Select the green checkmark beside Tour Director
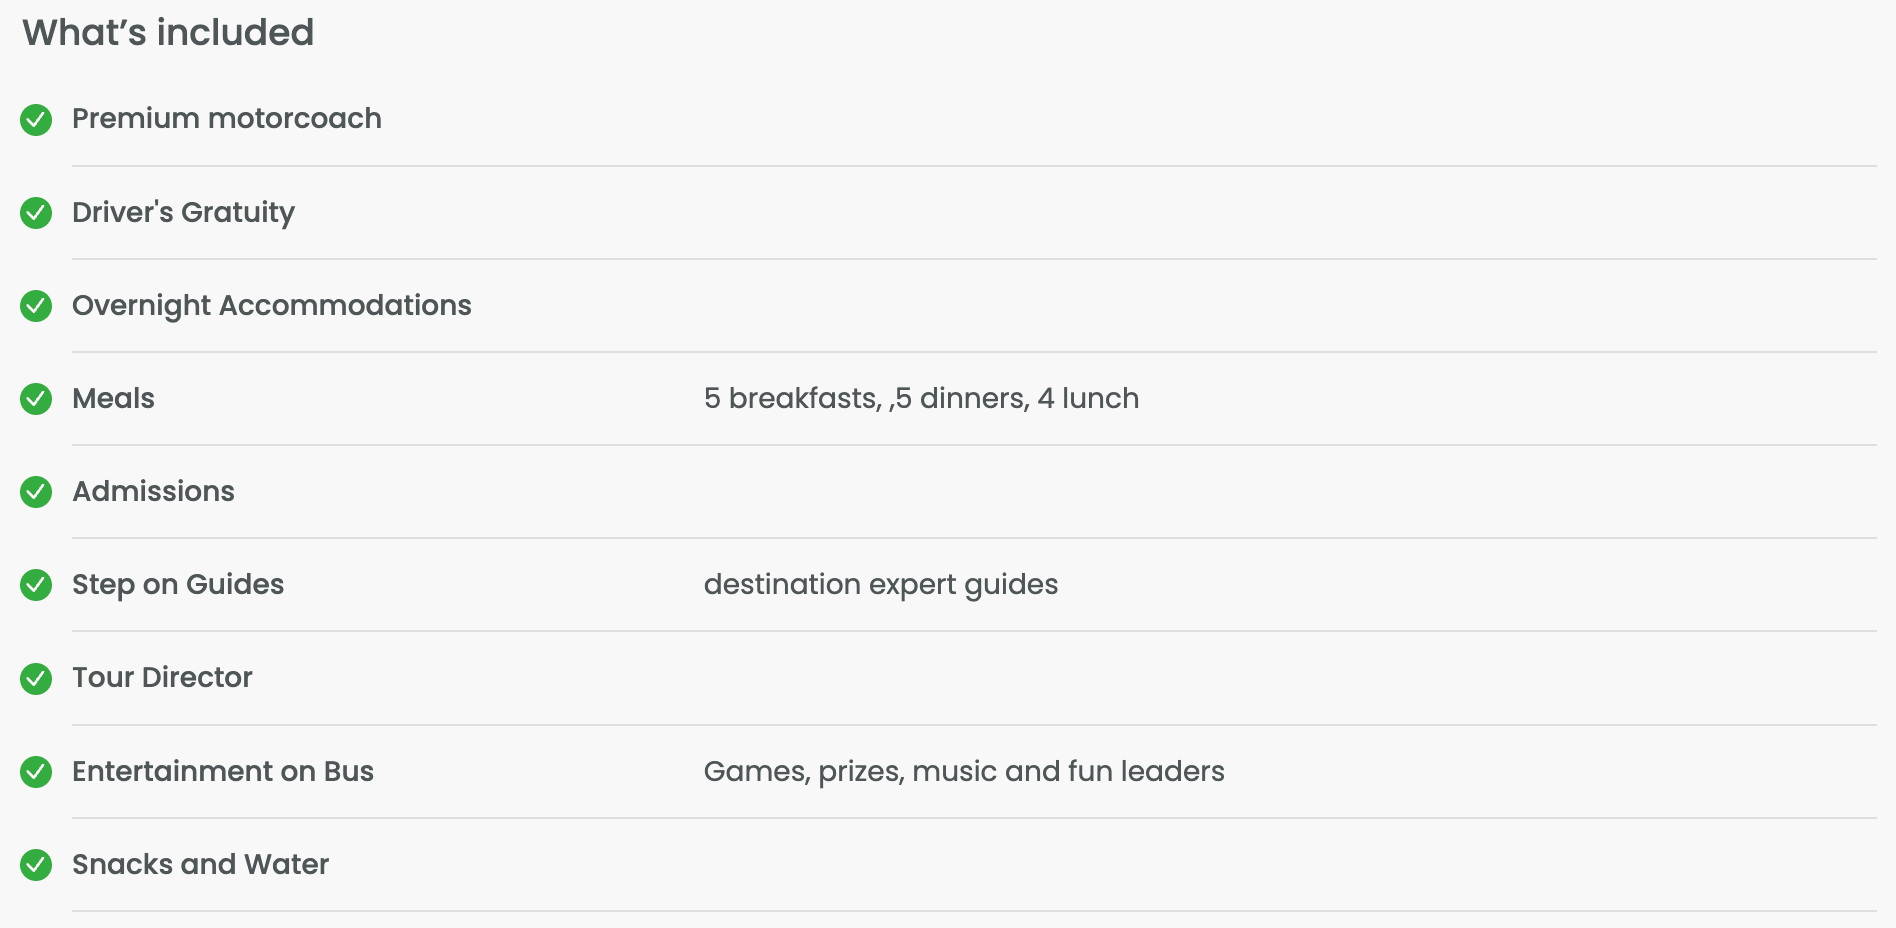1896x928 pixels. (x=36, y=679)
